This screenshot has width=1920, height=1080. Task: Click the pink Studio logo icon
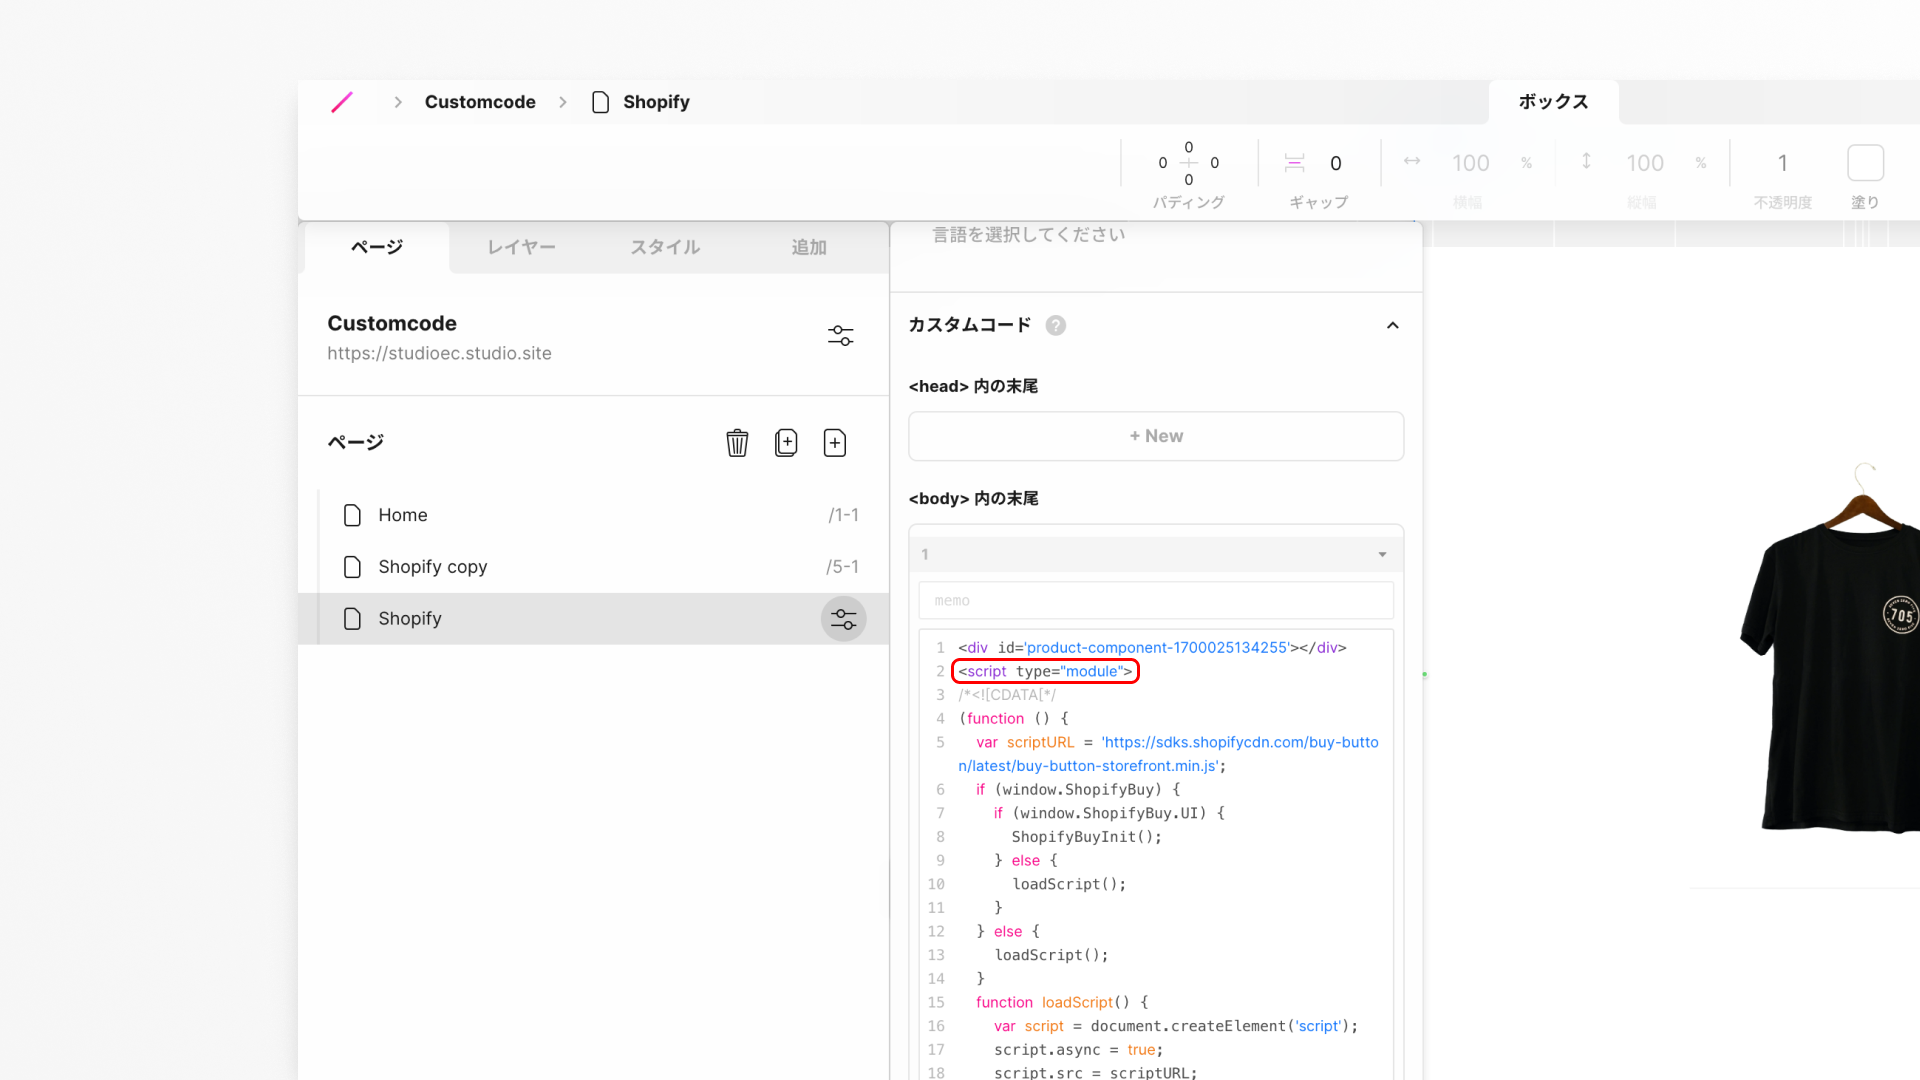342,102
